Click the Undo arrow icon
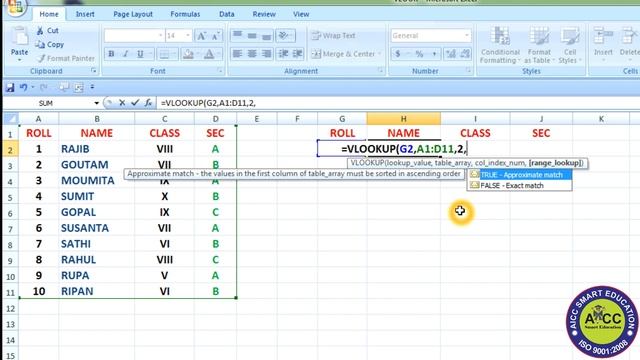The width and height of the screenshot is (640, 360). [x=23, y=87]
